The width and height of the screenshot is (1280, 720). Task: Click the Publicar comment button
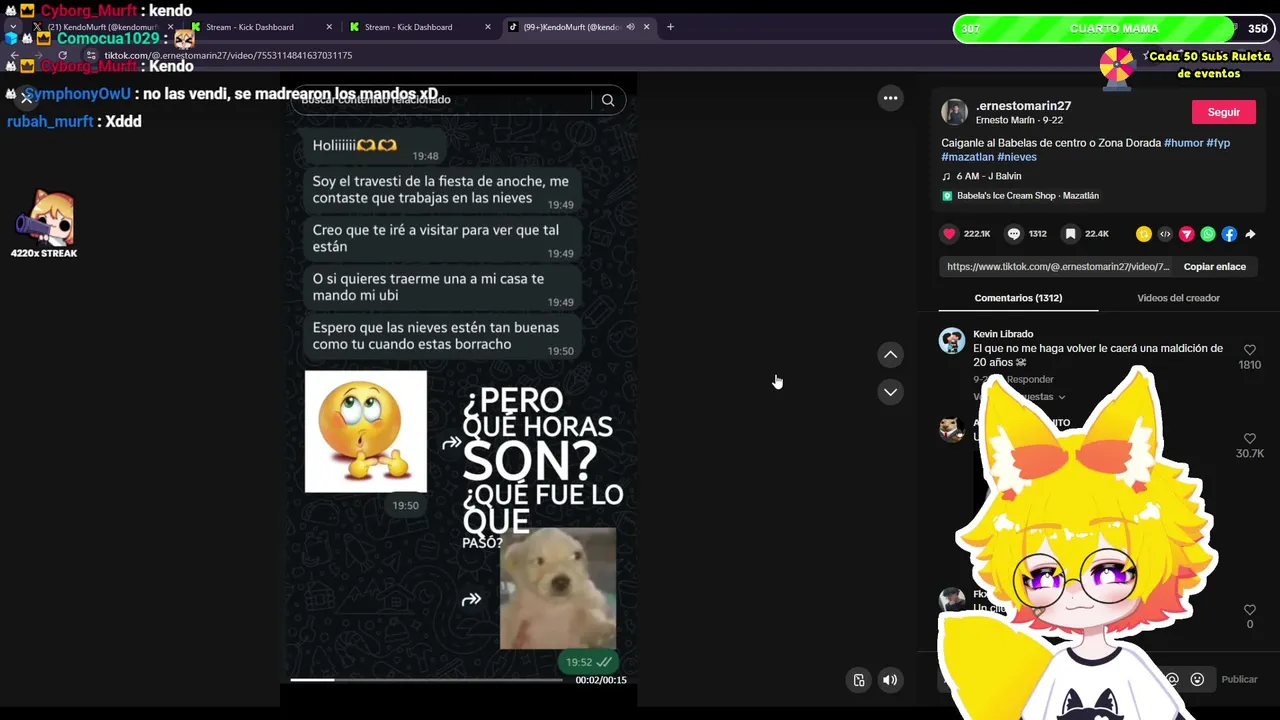click(x=1239, y=679)
